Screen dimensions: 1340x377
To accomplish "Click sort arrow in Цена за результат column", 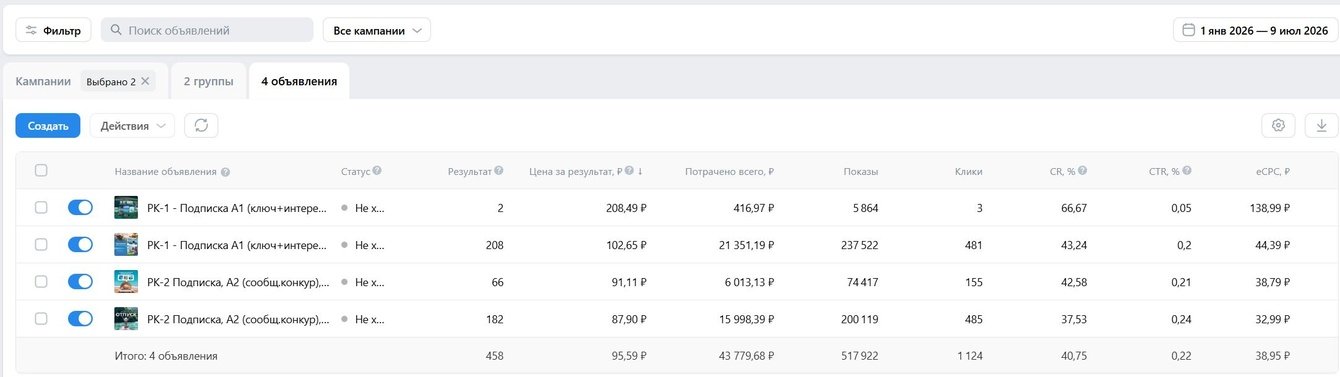I will point(640,171).
